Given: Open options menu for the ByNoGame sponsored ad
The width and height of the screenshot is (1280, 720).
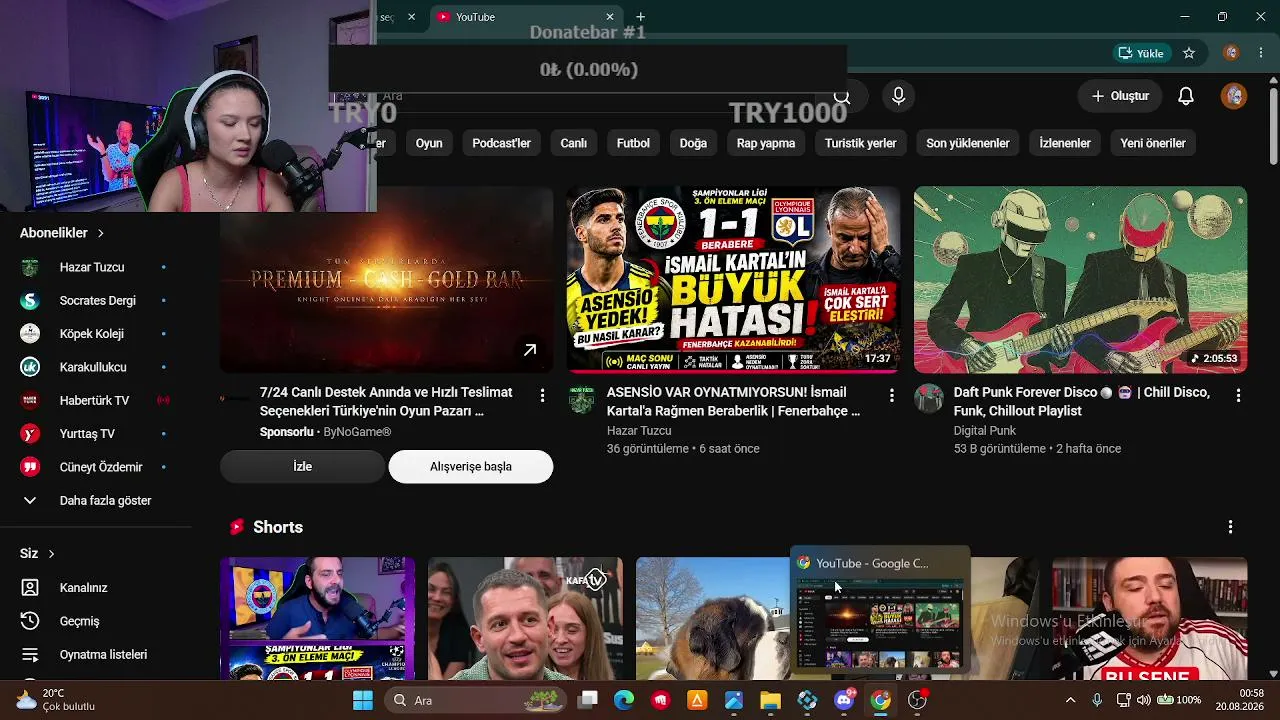Looking at the screenshot, I should 543,396.
